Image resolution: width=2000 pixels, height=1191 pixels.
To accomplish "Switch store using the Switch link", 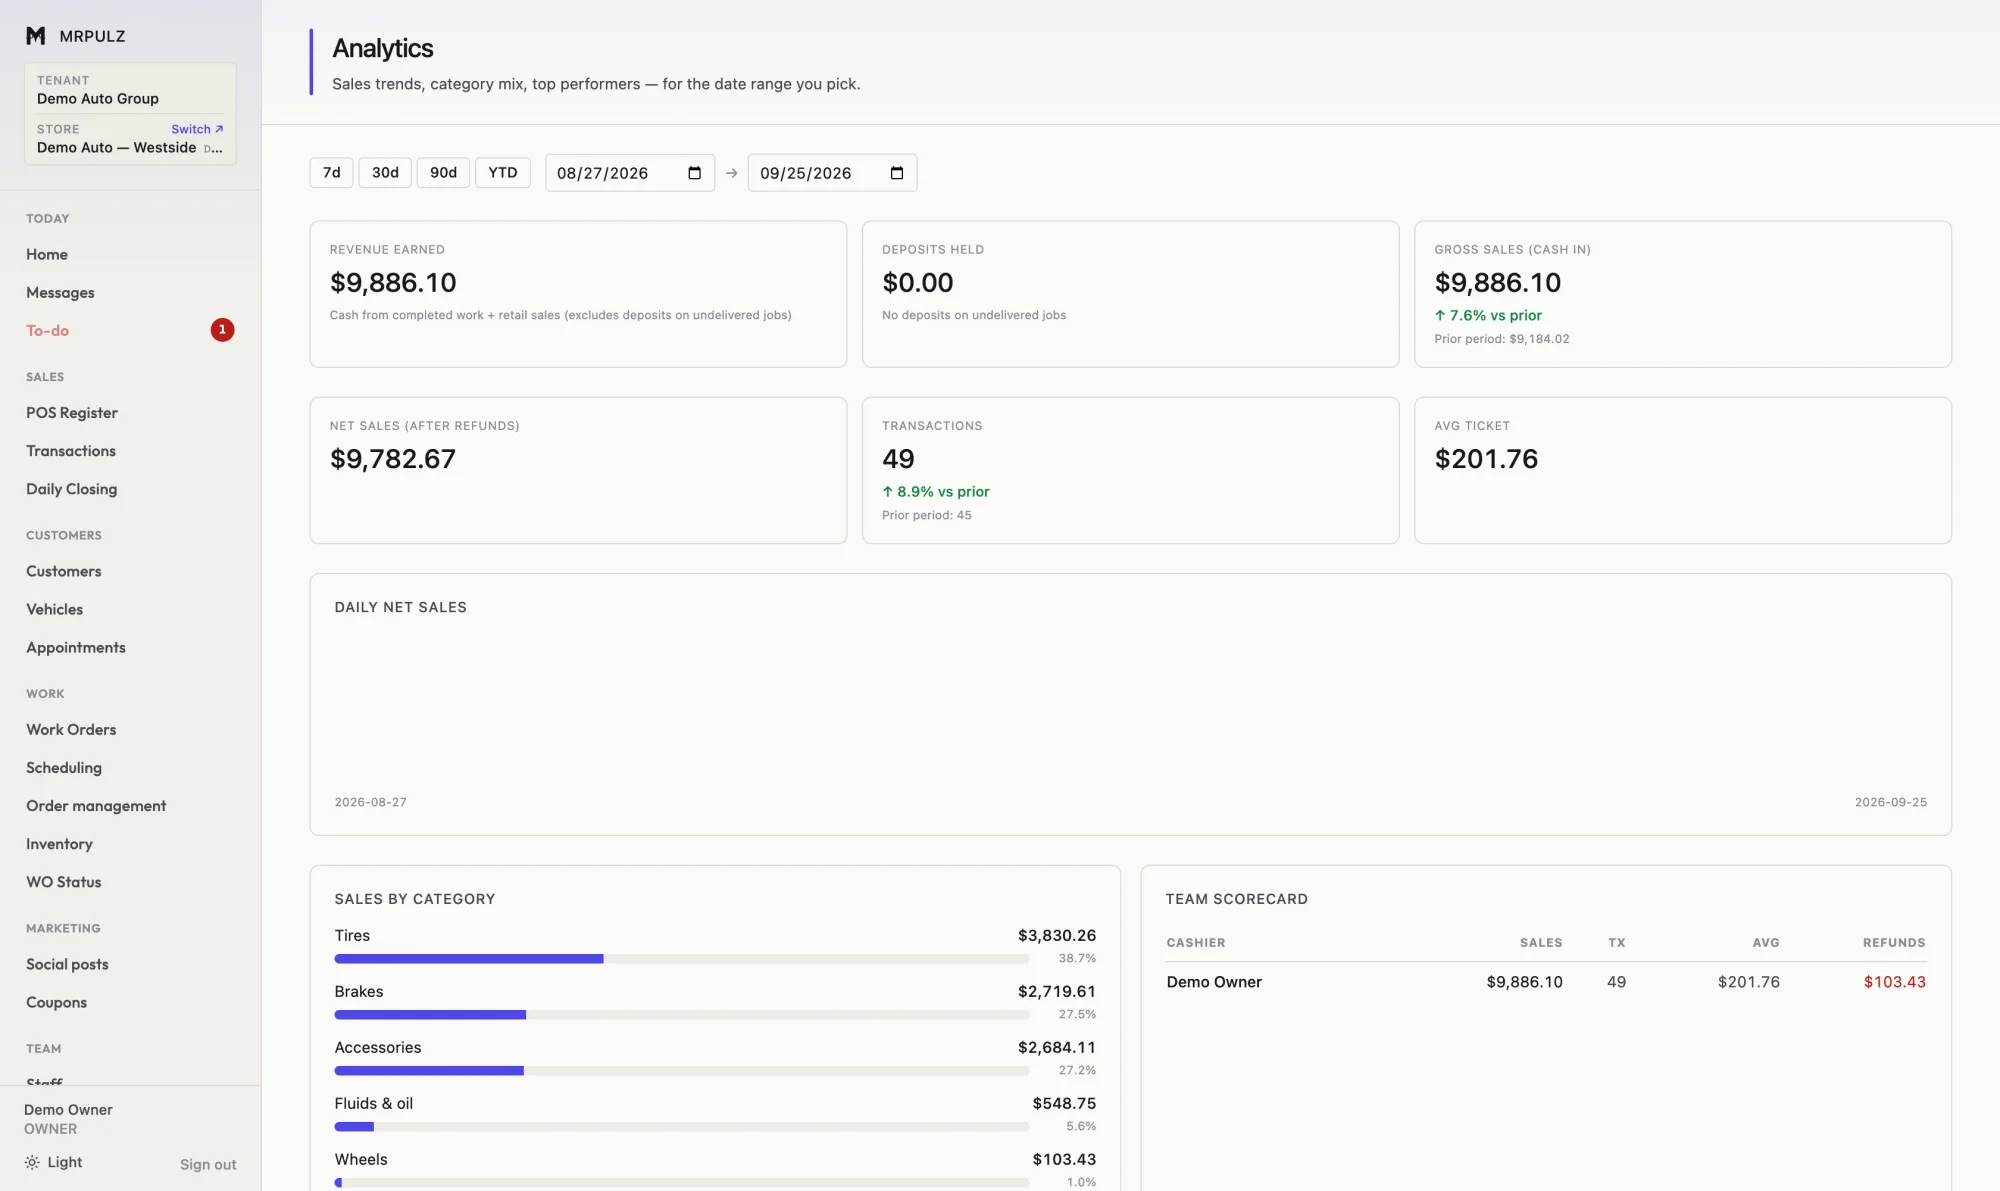I will point(197,129).
